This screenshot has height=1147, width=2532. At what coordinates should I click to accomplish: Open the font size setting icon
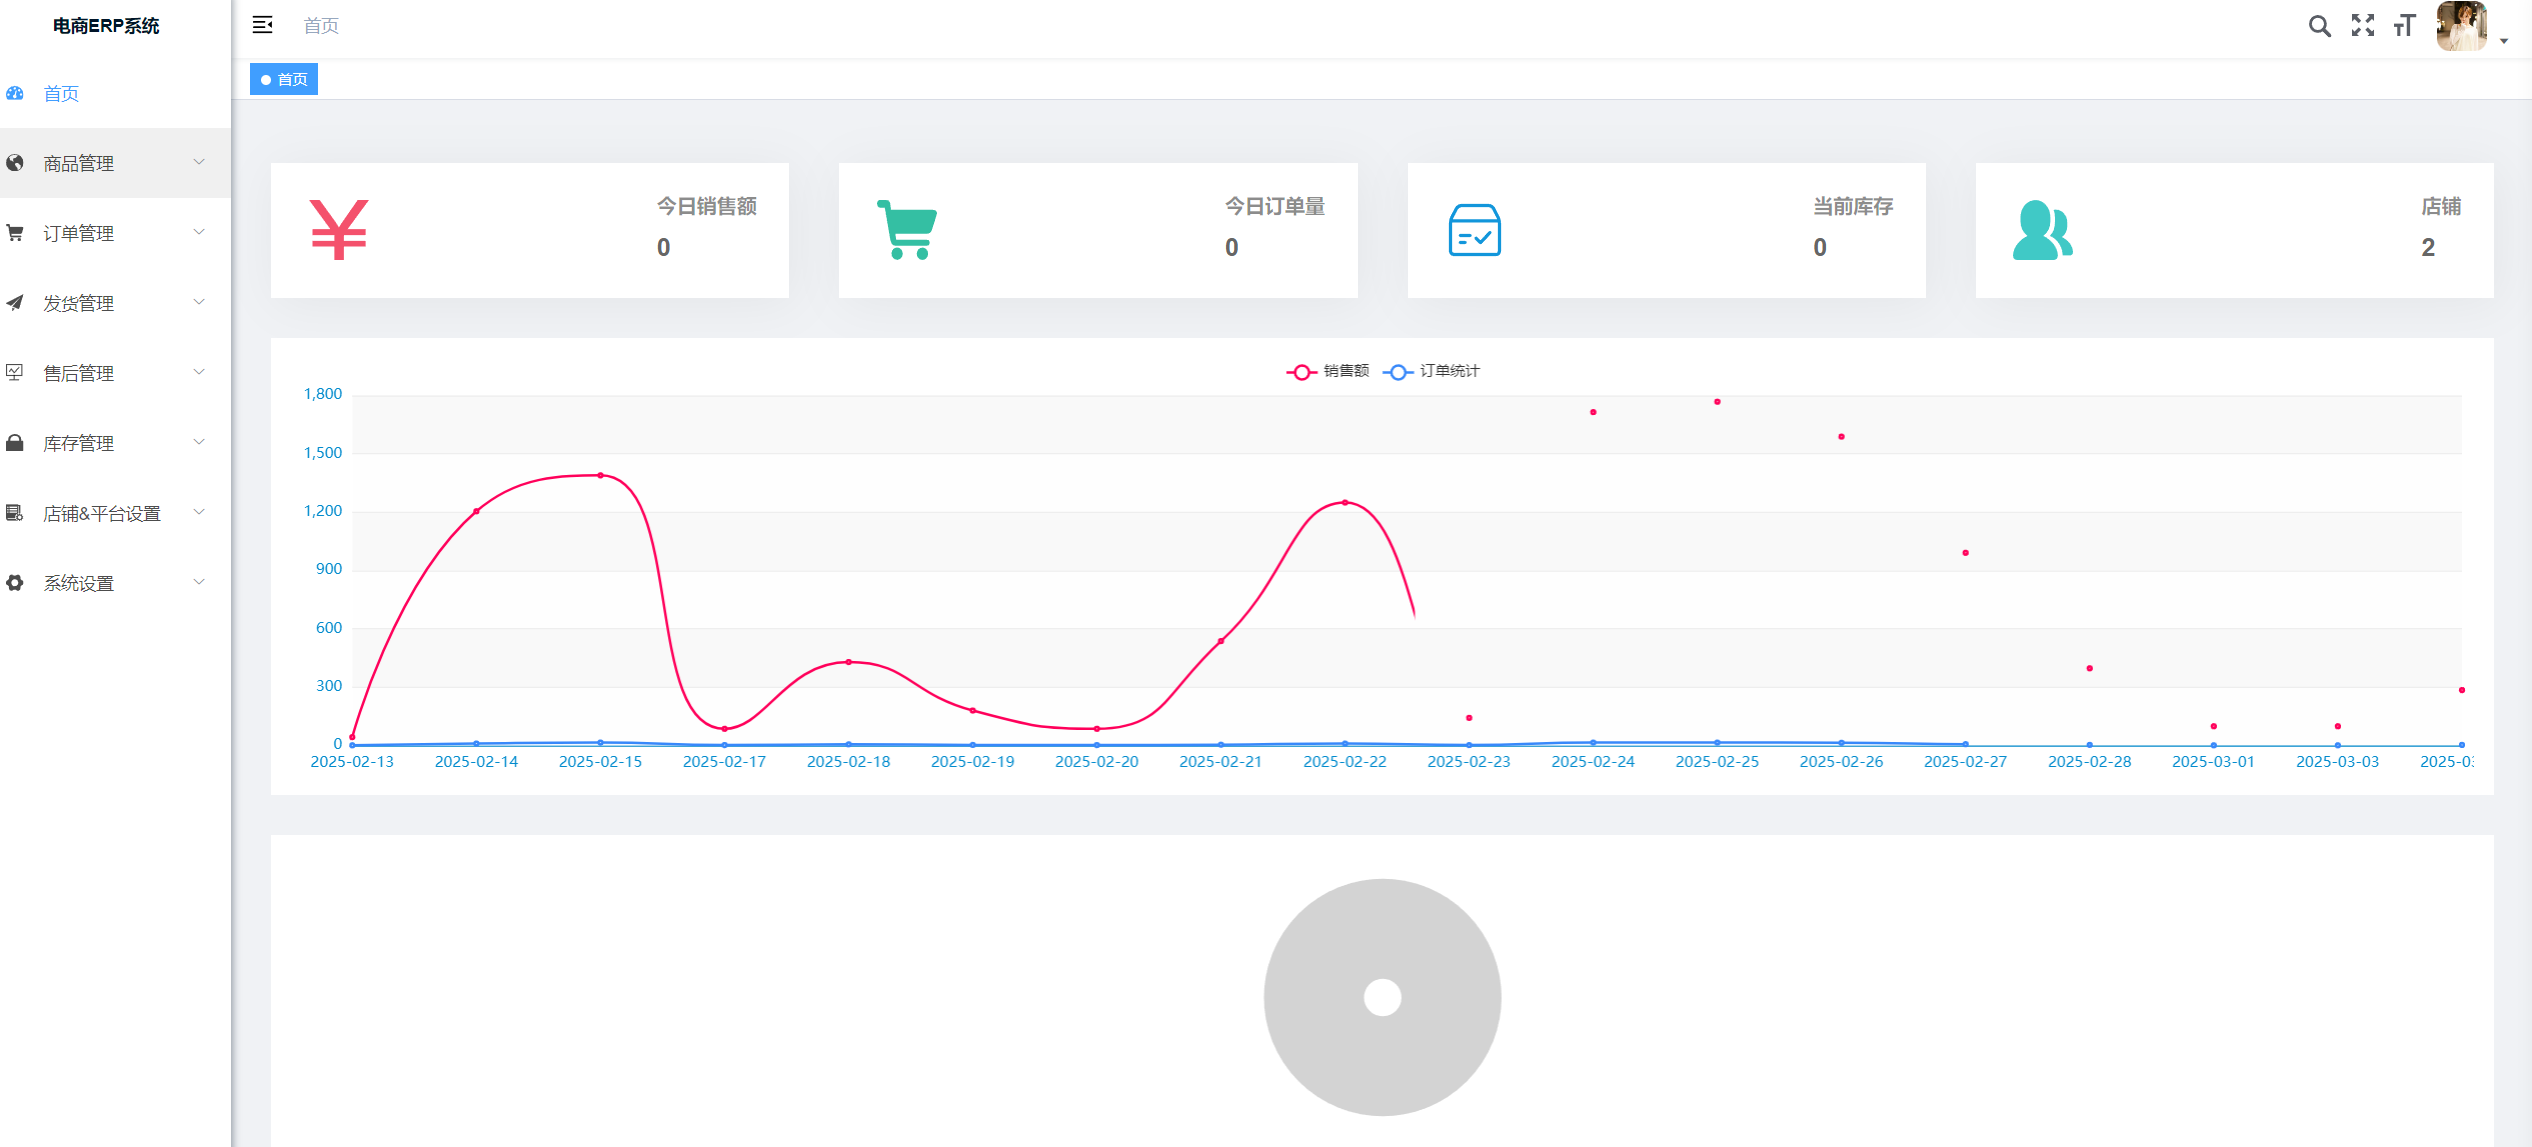point(2404,26)
